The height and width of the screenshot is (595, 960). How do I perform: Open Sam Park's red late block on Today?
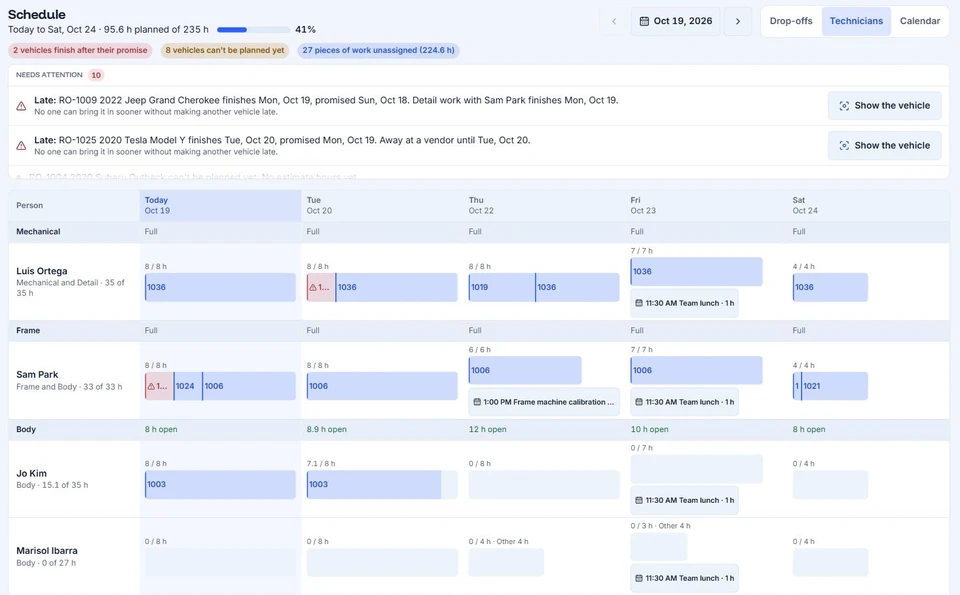[x=159, y=386]
